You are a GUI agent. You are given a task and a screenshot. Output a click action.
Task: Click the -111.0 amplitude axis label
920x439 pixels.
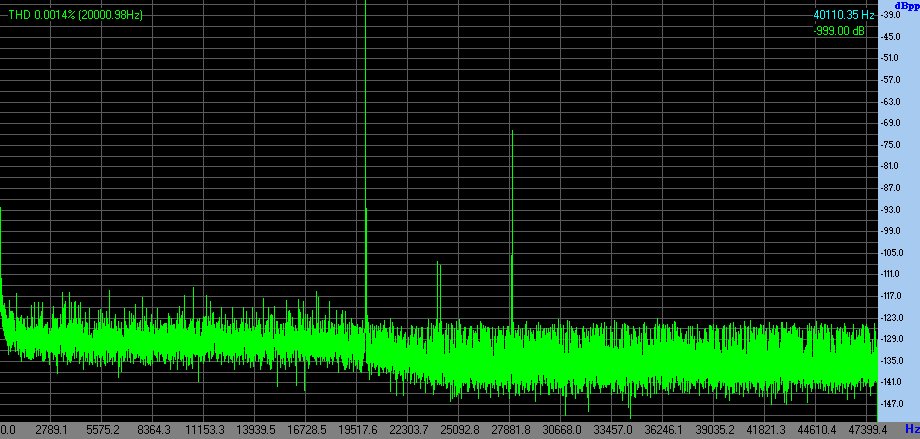[893, 274]
